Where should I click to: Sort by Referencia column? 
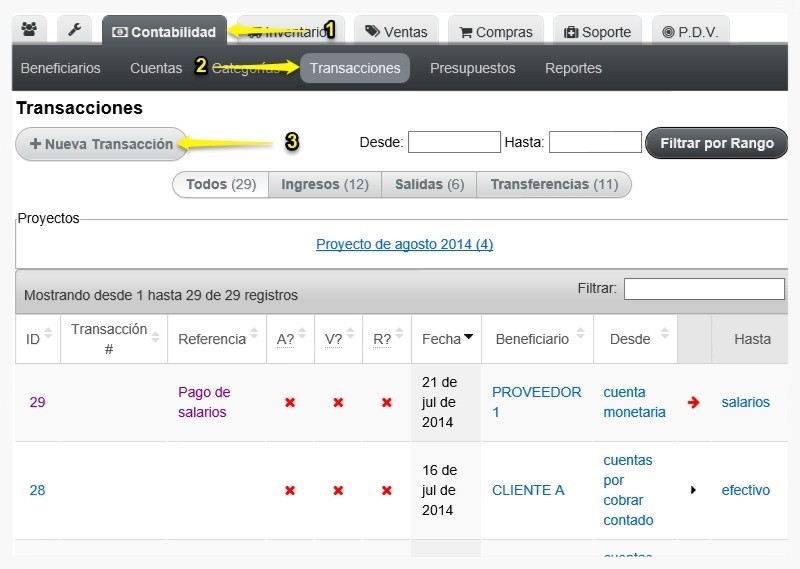click(217, 339)
